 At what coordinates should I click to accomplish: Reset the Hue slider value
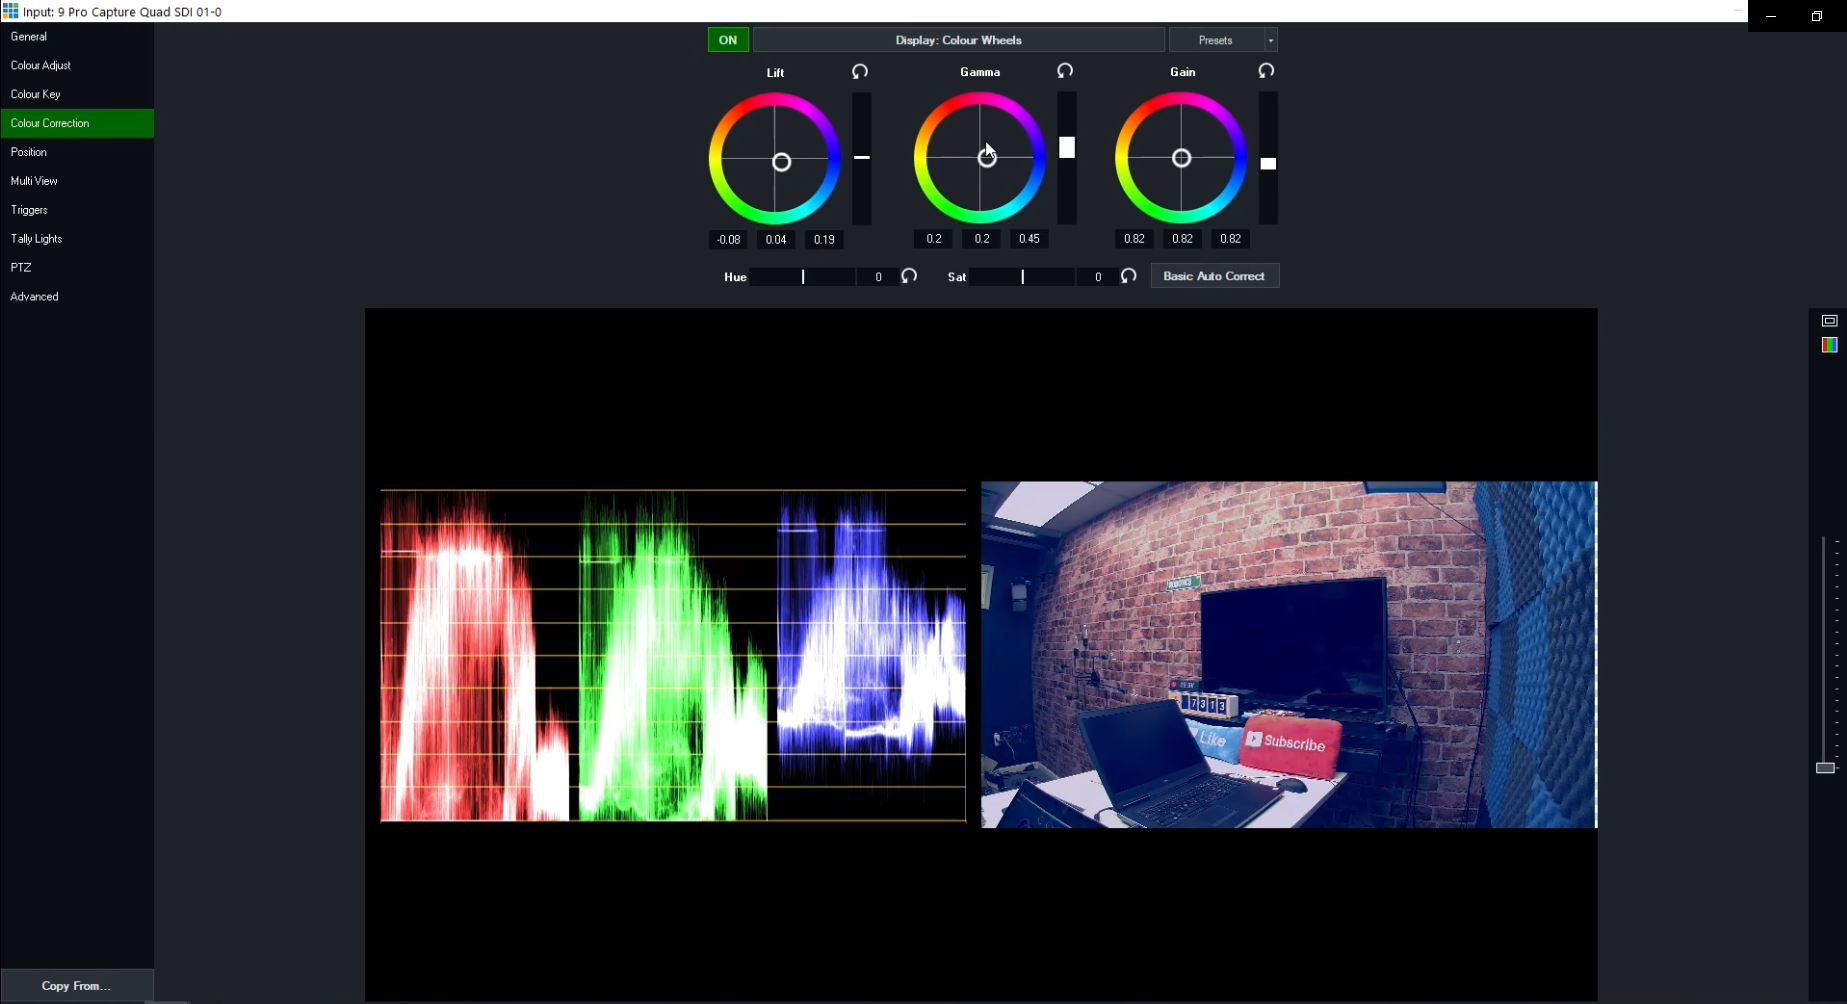(x=909, y=276)
